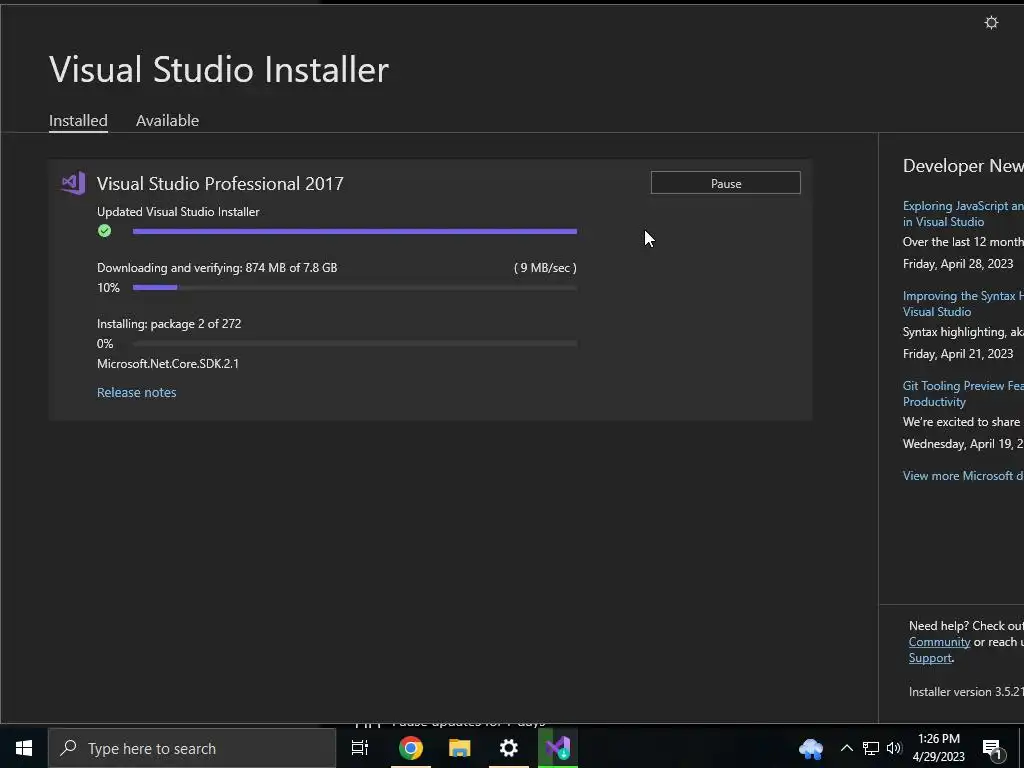Open File Explorer from taskbar
The image size is (1024, 768).
pyautogui.click(x=460, y=748)
